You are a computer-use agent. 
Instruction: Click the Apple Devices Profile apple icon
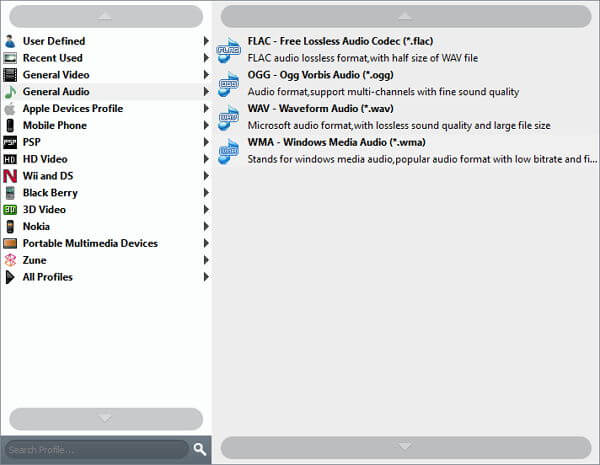10,109
